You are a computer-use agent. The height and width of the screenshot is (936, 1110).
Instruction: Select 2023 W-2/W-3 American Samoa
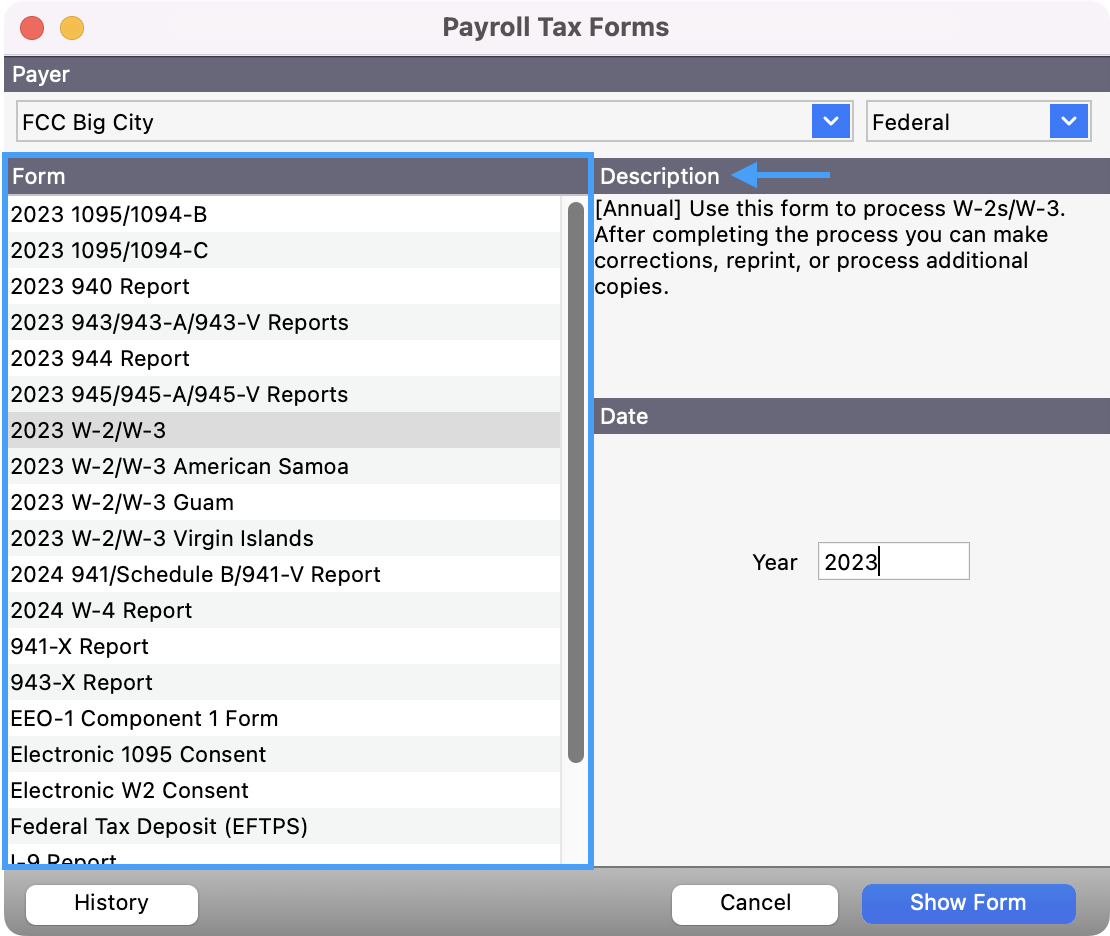179,466
